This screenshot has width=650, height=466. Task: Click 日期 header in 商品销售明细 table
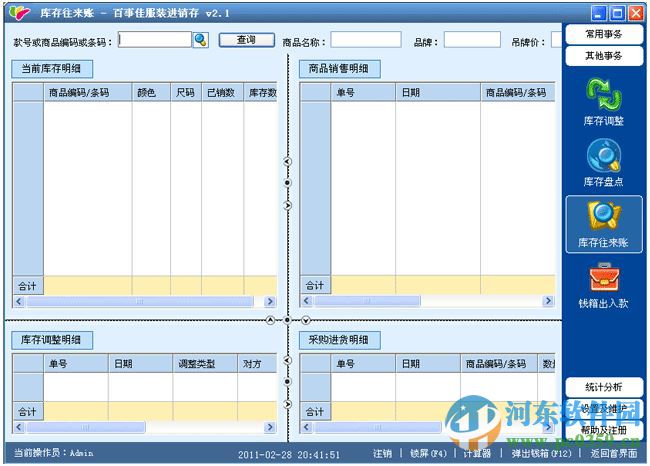pyautogui.click(x=438, y=92)
